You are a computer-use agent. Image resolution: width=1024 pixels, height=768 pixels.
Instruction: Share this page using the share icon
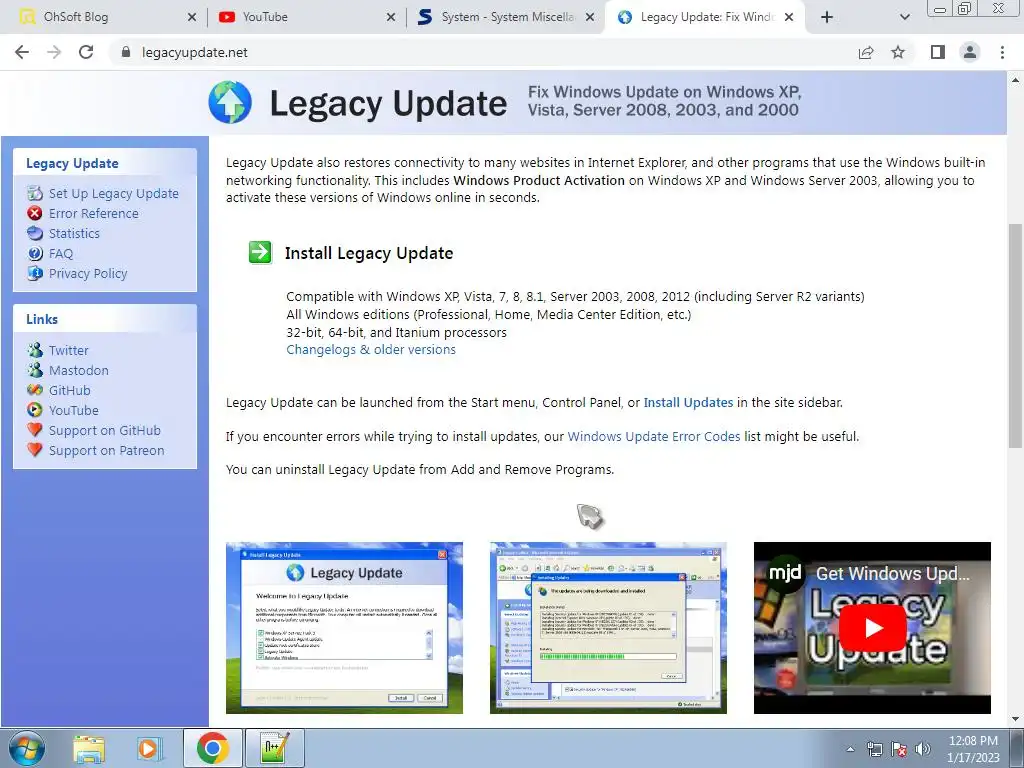(866, 52)
